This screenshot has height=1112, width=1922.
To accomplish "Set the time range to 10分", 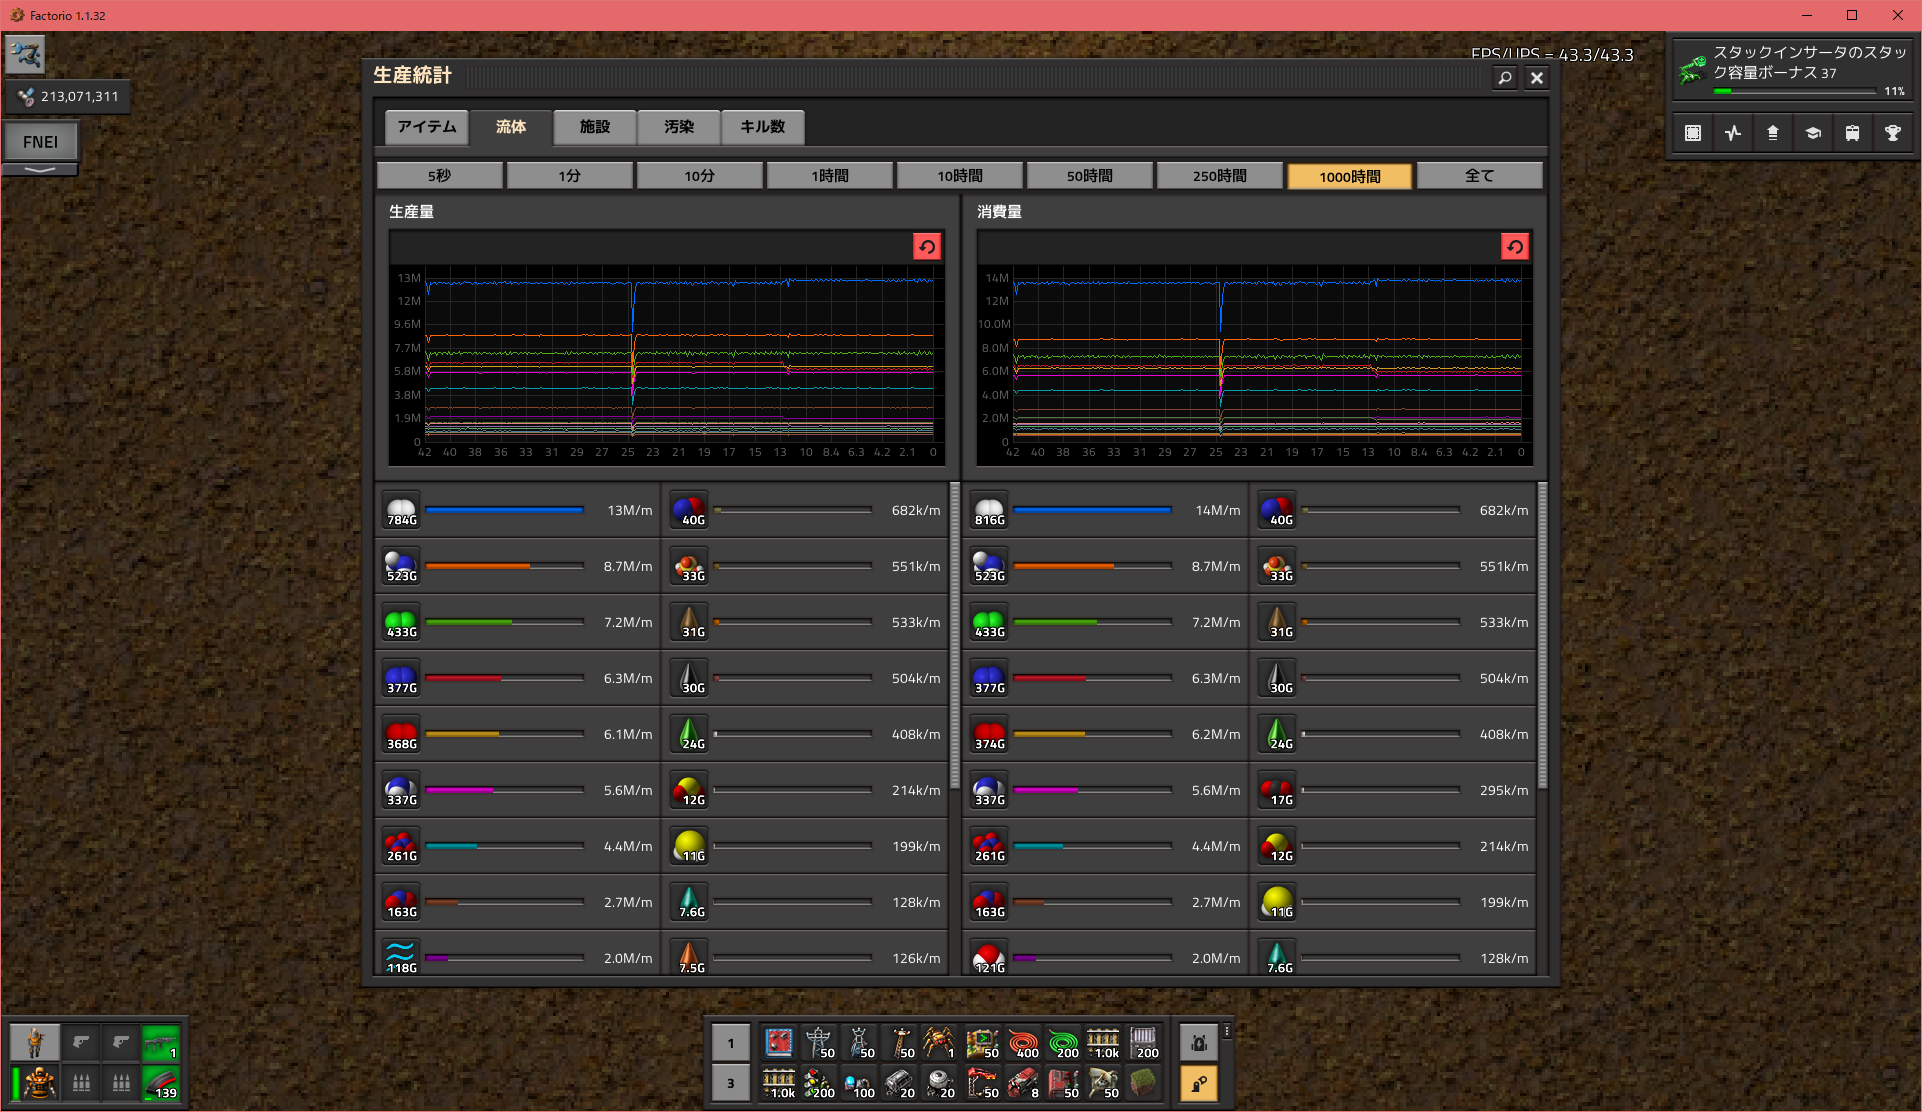I will (x=700, y=176).
